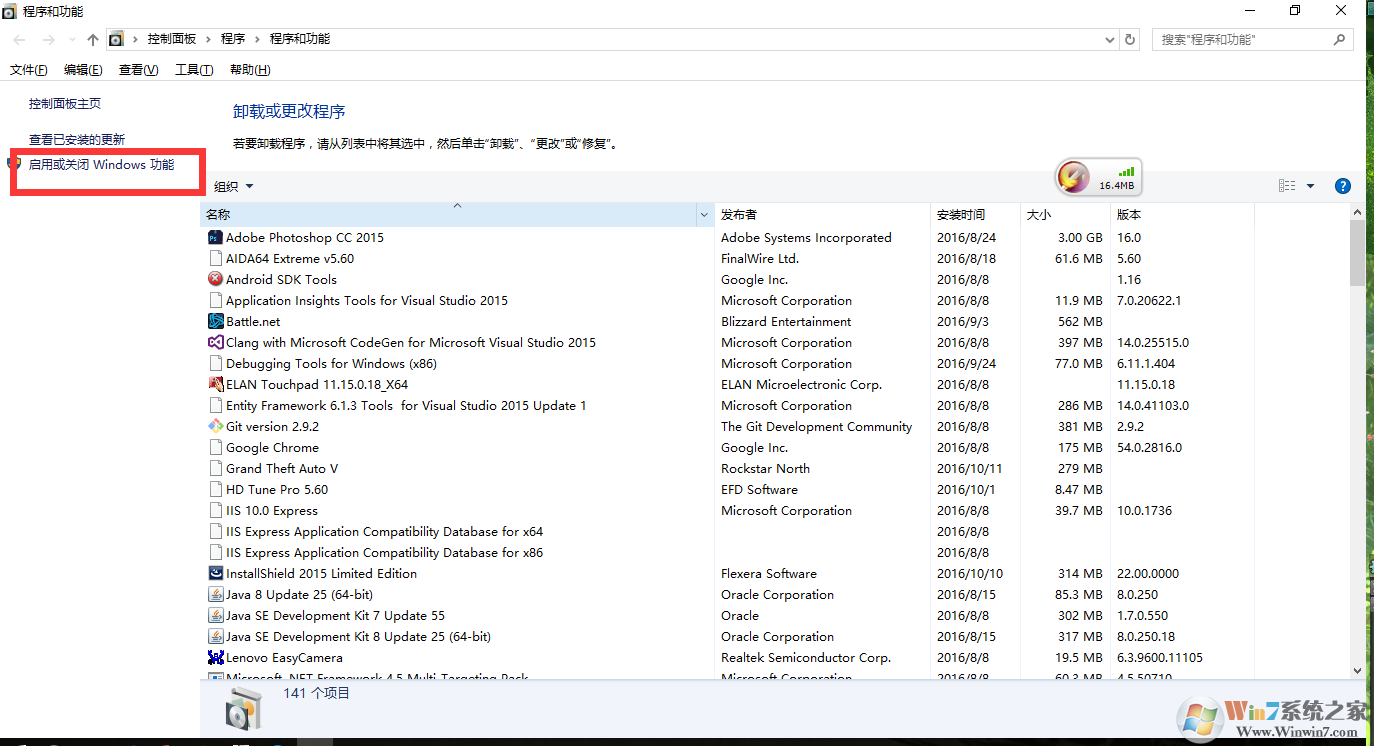This screenshot has width=1374, height=746.
Task: Open the network speed widget showing 16.4MB
Action: [x=1097, y=177]
